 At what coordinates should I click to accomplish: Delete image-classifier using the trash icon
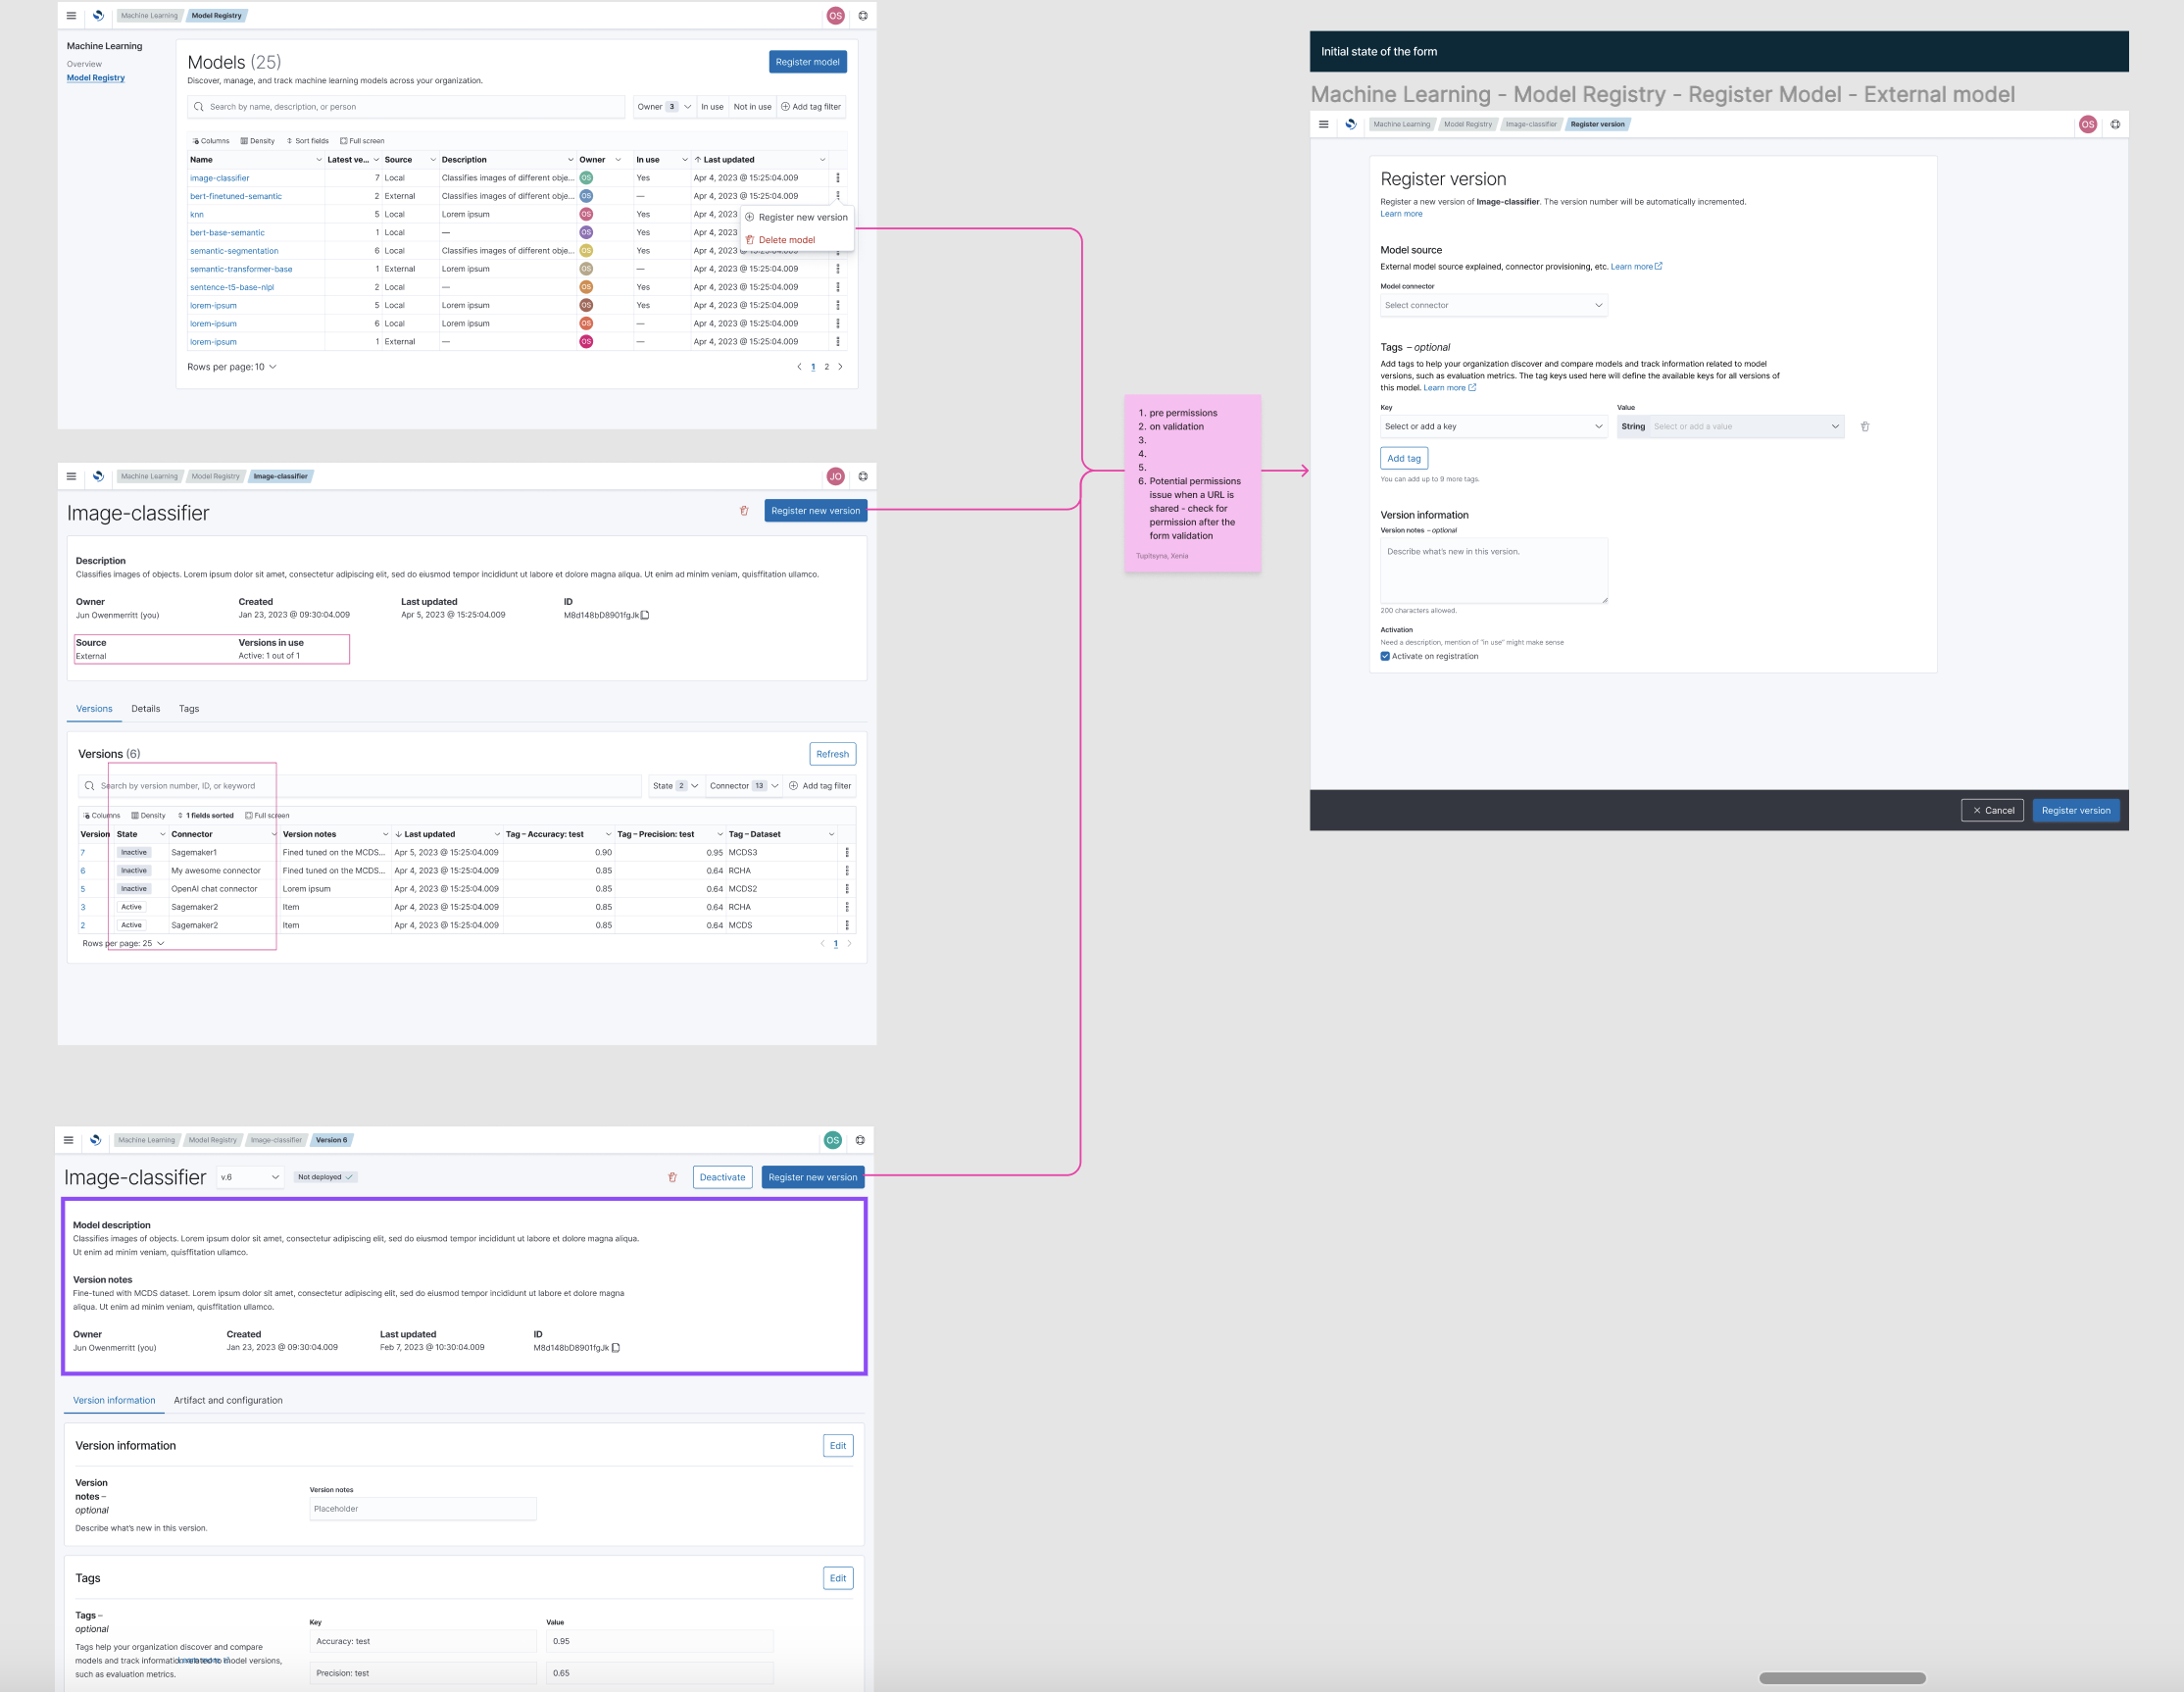coord(744,510)
